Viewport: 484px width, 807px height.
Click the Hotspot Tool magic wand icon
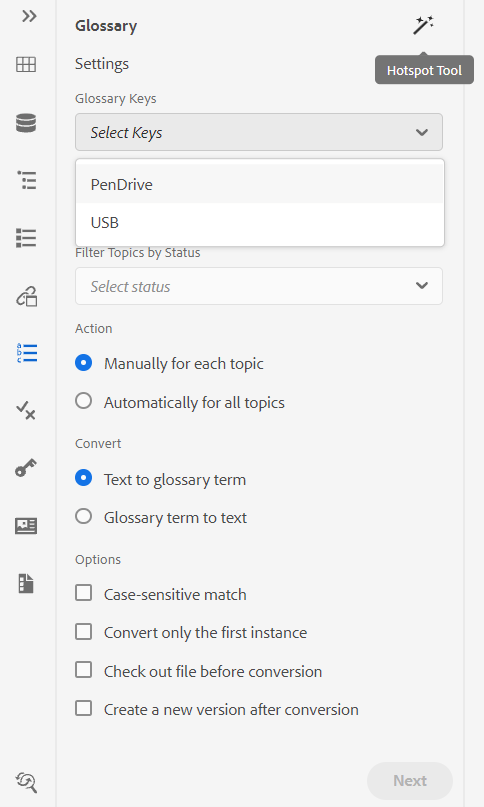pyautogui.click(x=423, y=25)
